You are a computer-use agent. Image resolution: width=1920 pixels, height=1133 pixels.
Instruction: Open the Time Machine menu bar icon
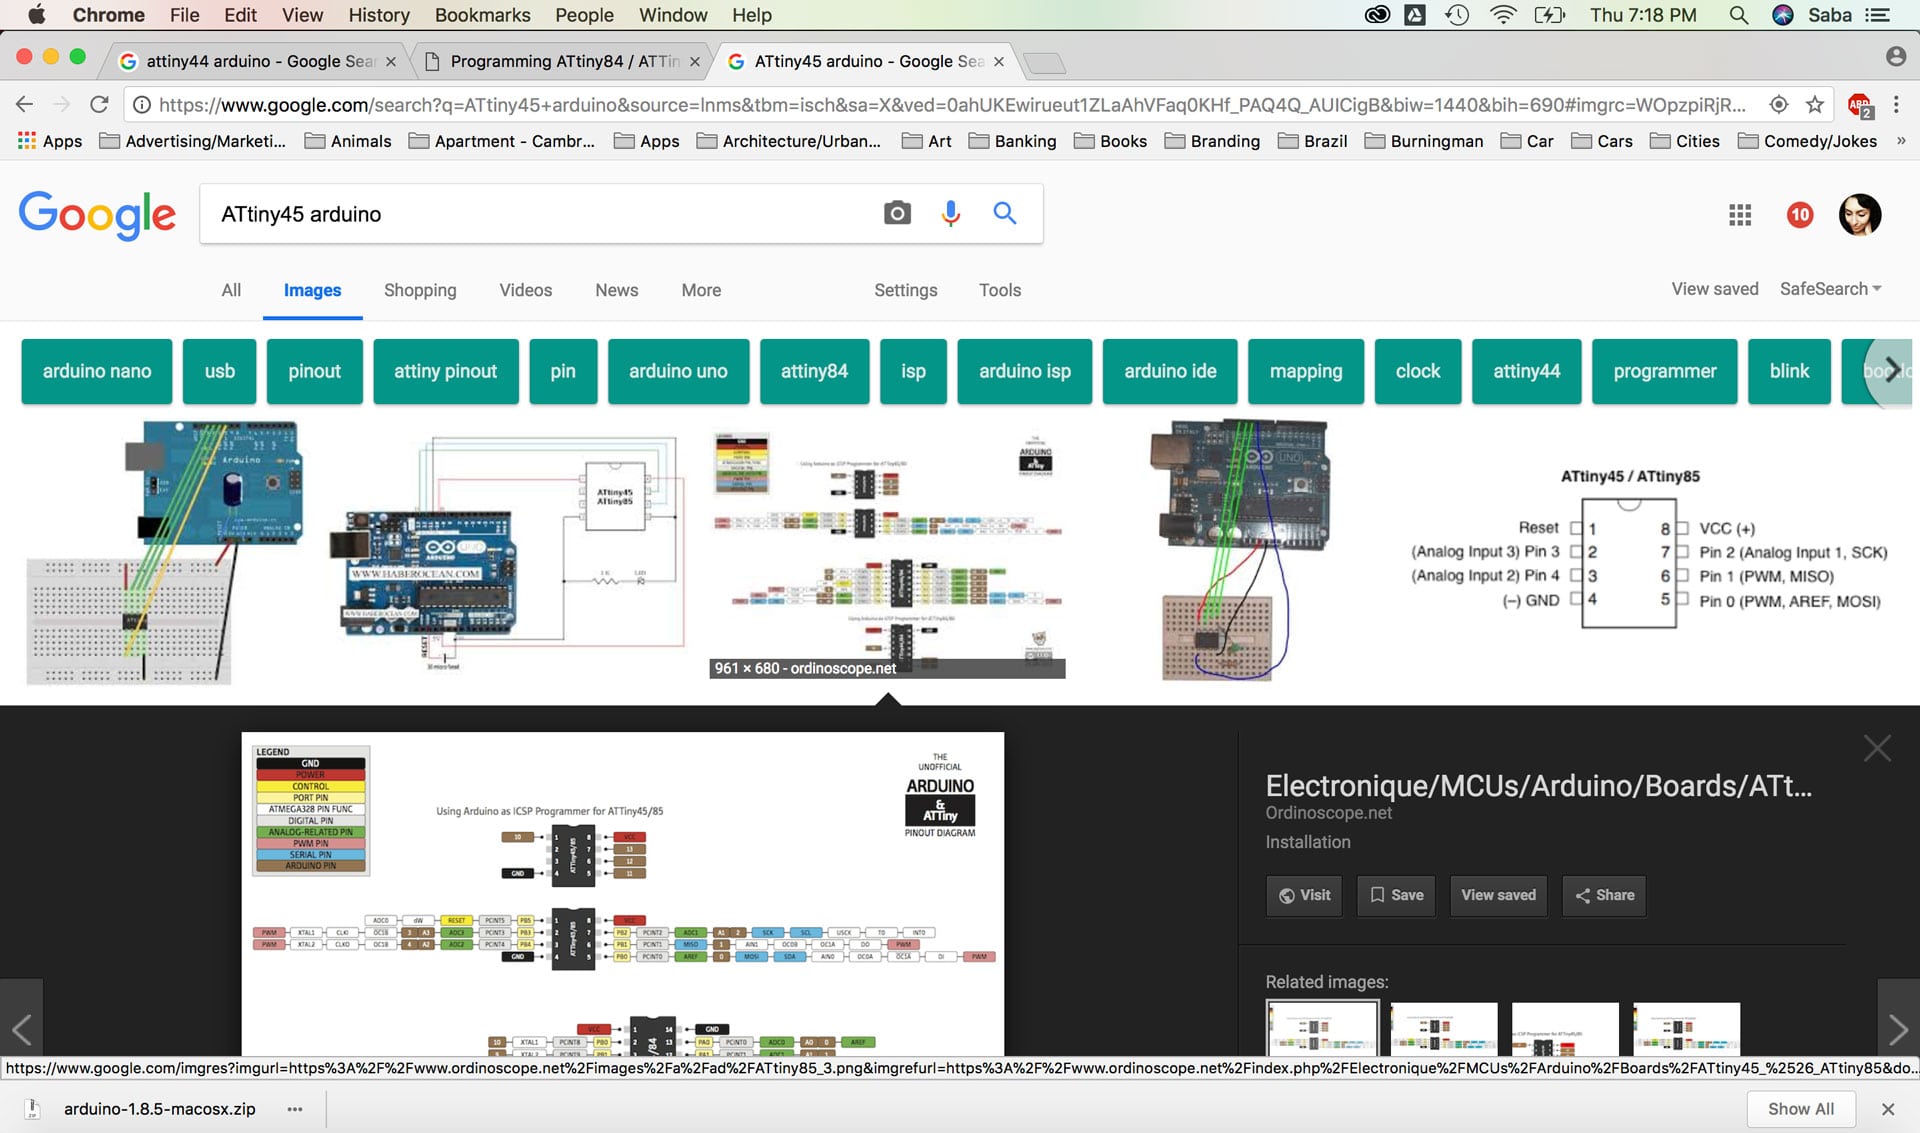(1457, 15)
